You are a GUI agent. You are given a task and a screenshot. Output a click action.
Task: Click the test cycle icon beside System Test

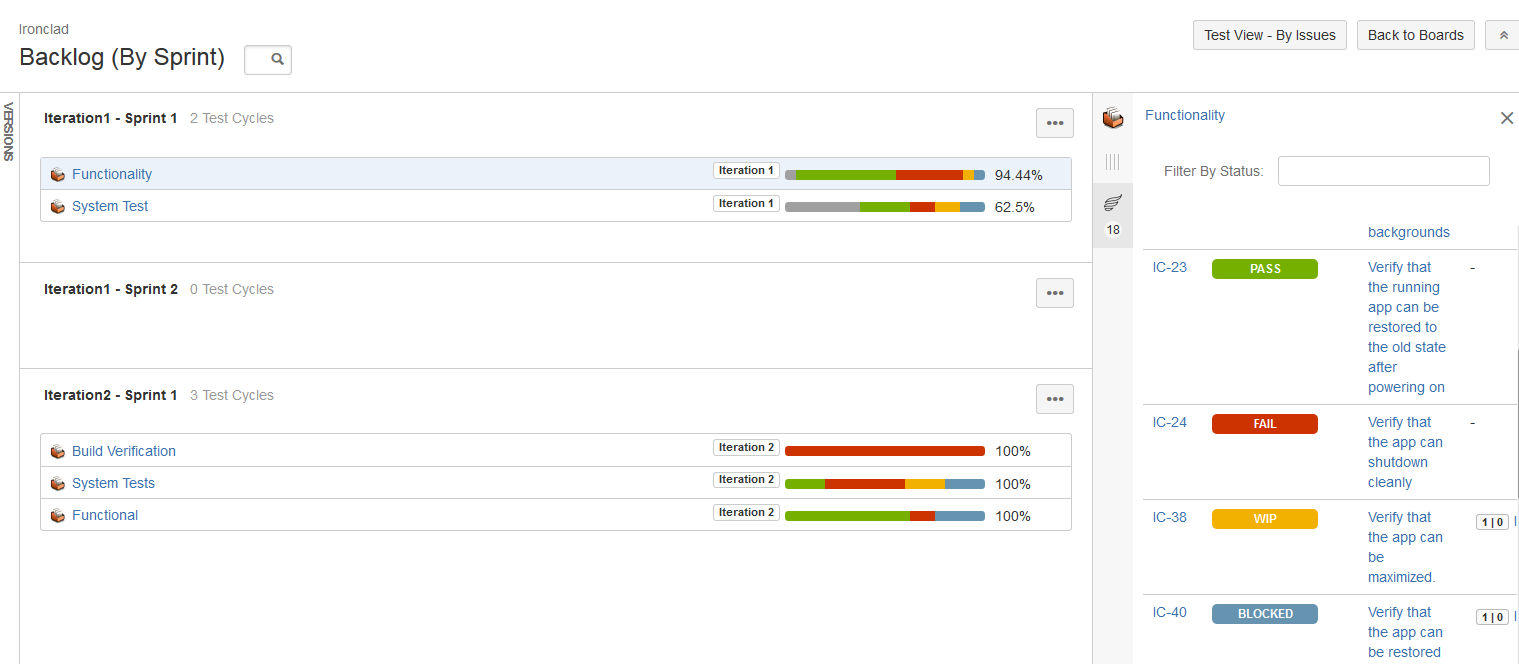pyautogui.click(x=57, y=206)
